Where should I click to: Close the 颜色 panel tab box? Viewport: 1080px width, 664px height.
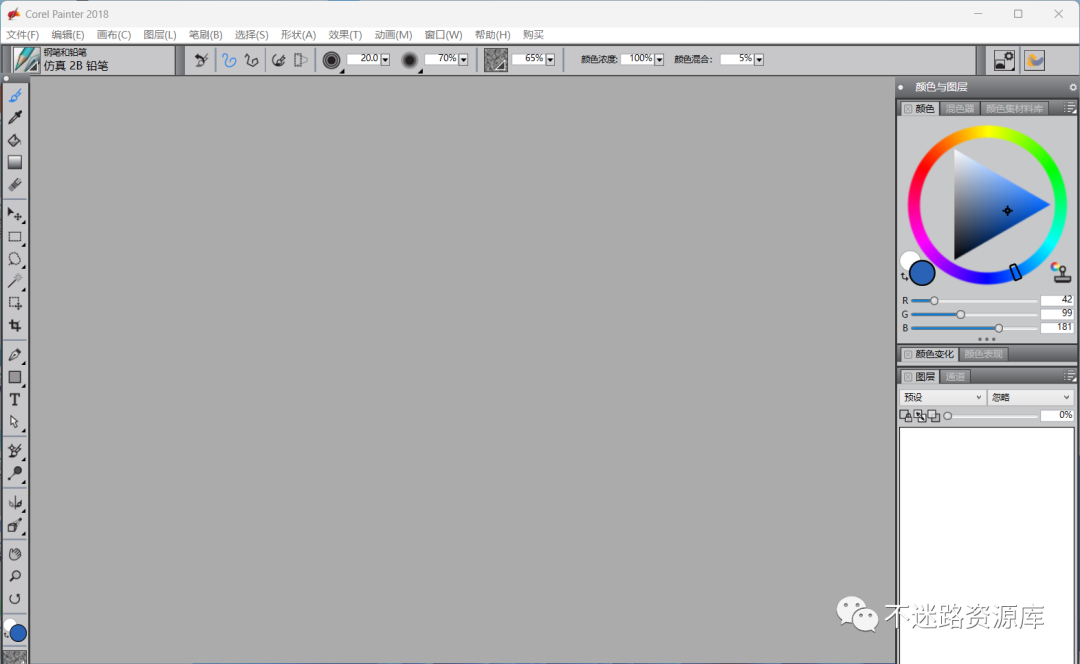pos(908,109)
